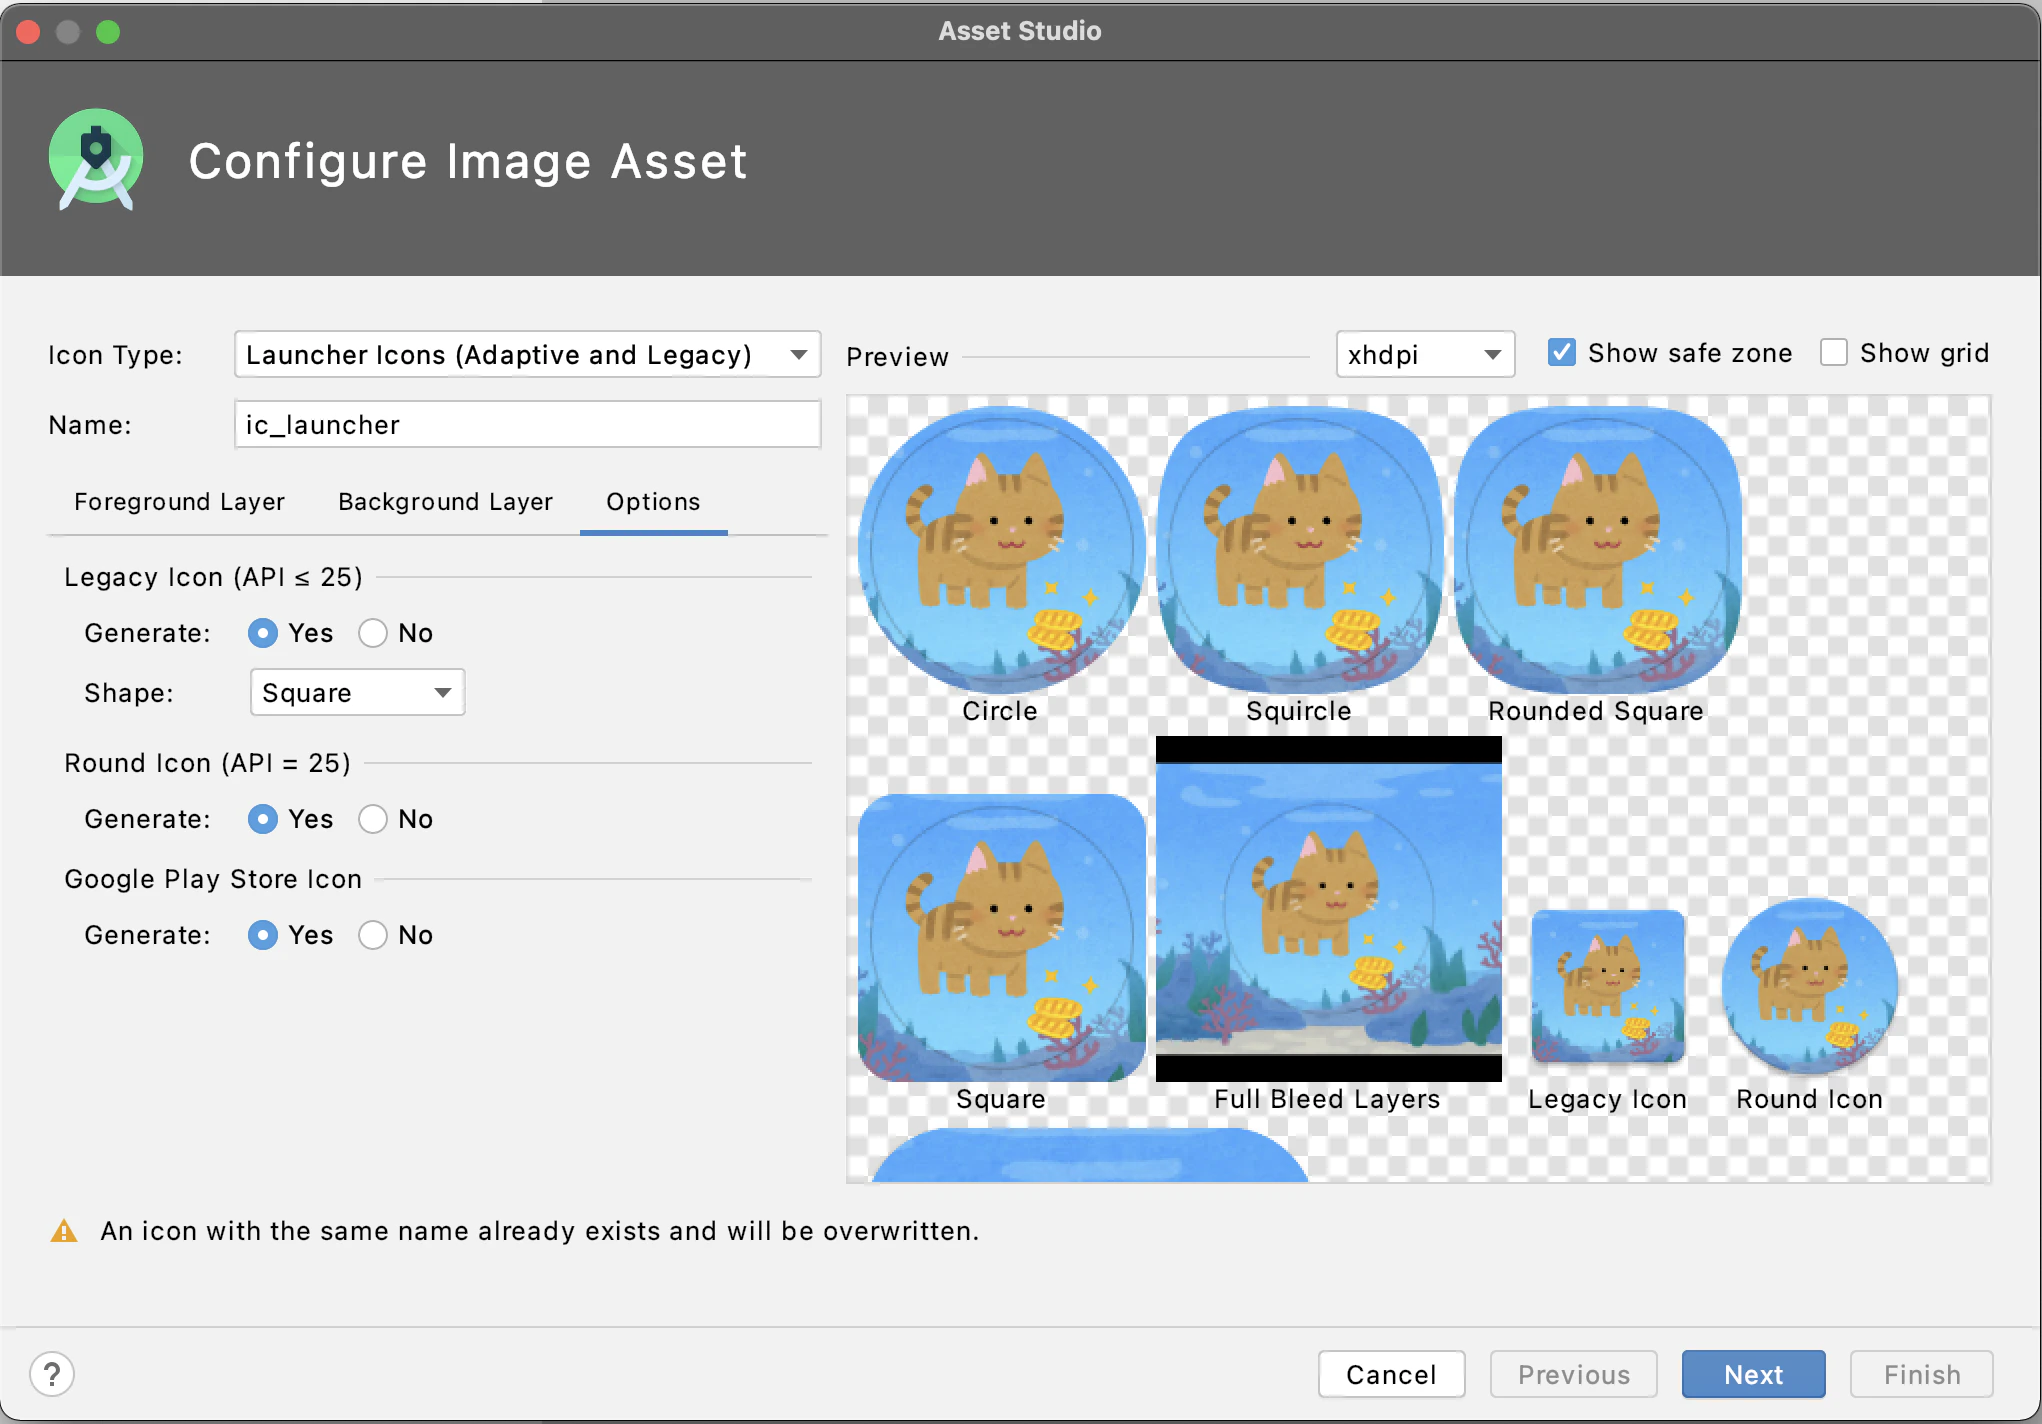Click the Previous button
This screenshot has width=2042, height=1424.
tap(1573, 1374)
